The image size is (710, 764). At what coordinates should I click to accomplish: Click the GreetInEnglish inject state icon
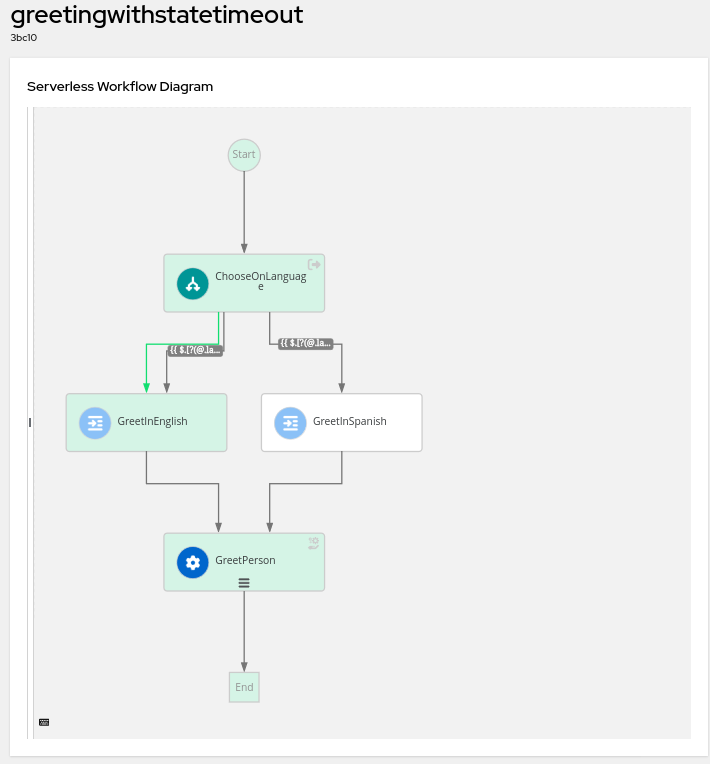click(95, 423)
